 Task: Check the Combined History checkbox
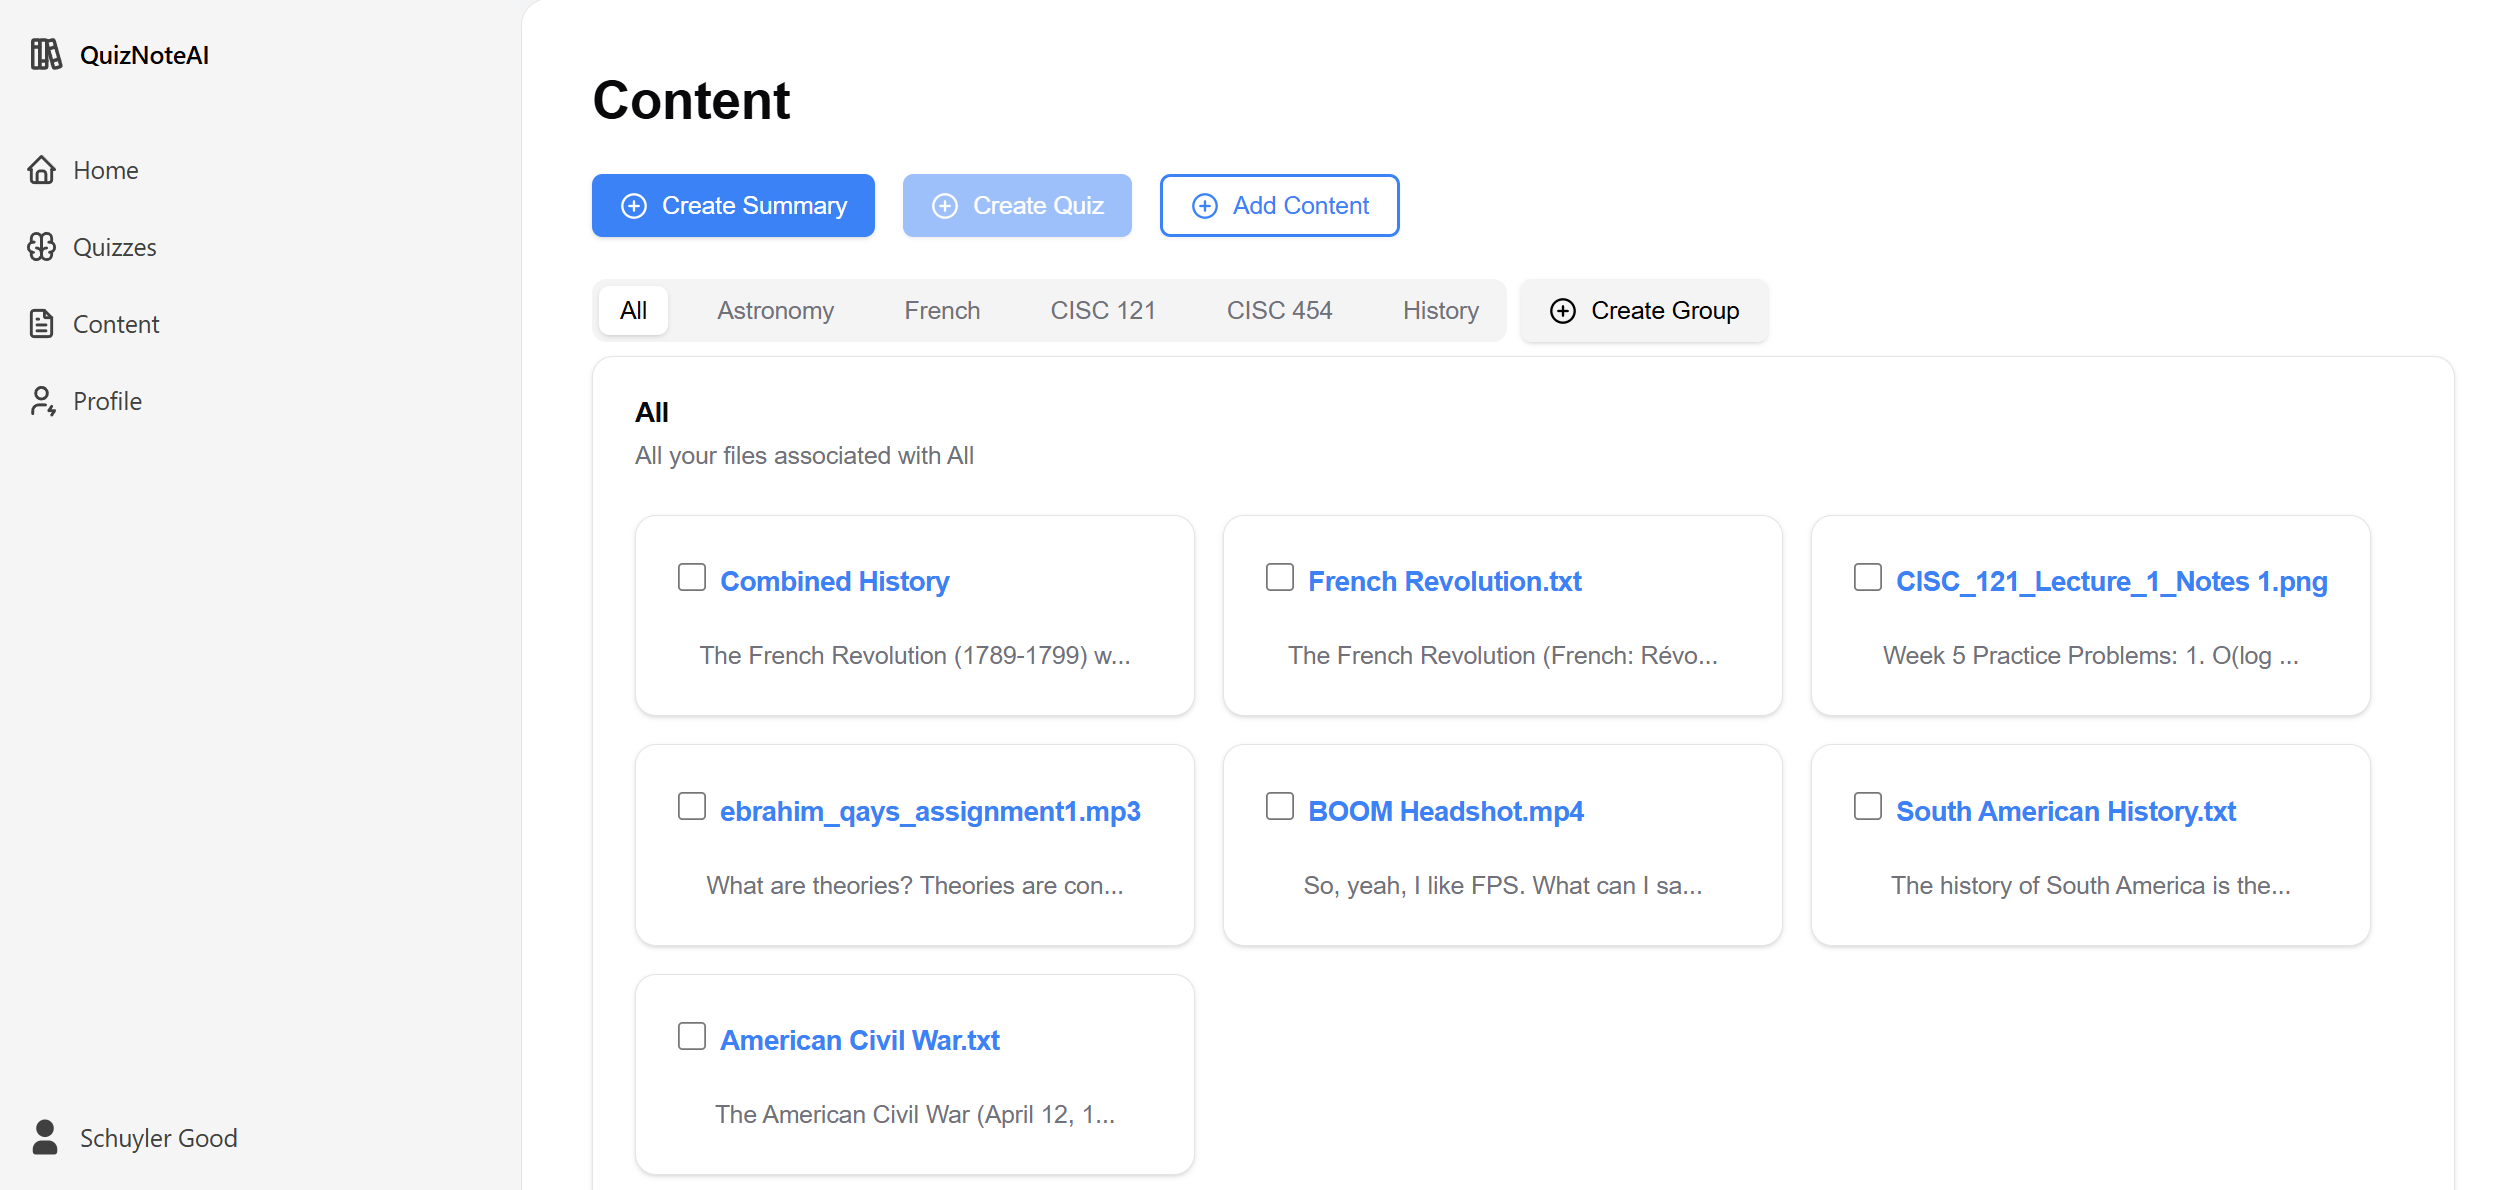click(692, 577)
